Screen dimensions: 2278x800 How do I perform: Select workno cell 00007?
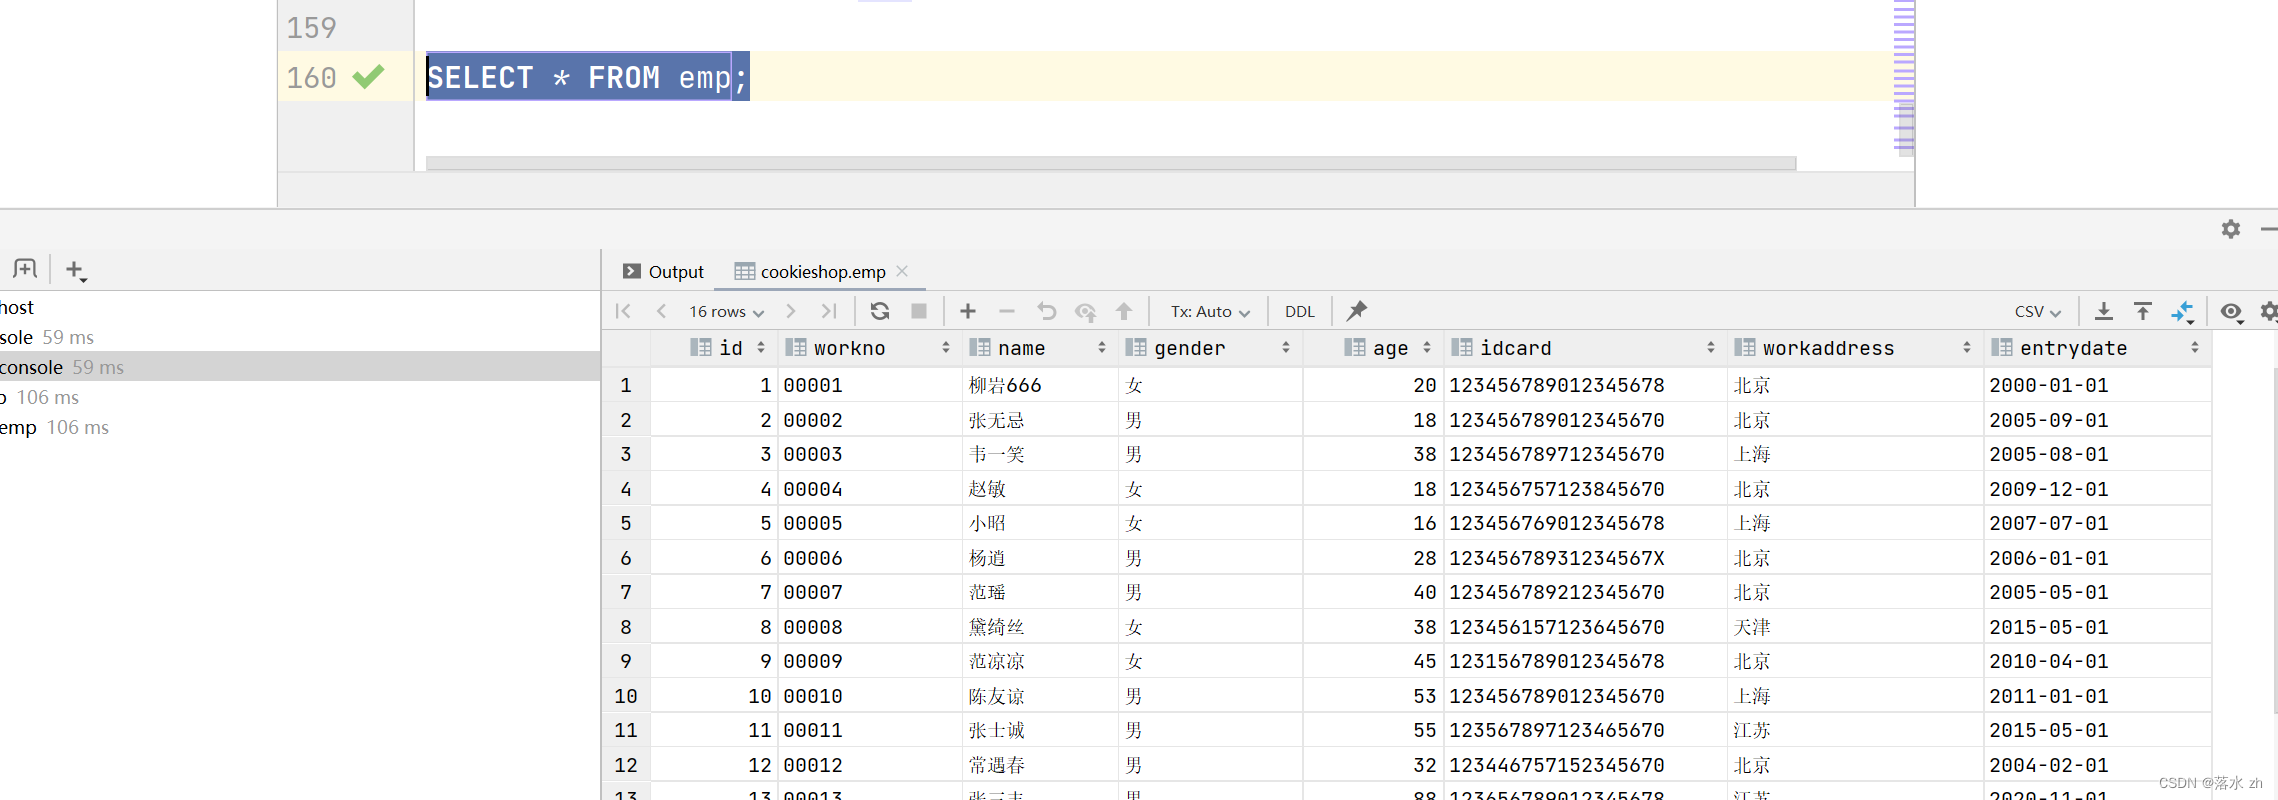pos(869,592)
